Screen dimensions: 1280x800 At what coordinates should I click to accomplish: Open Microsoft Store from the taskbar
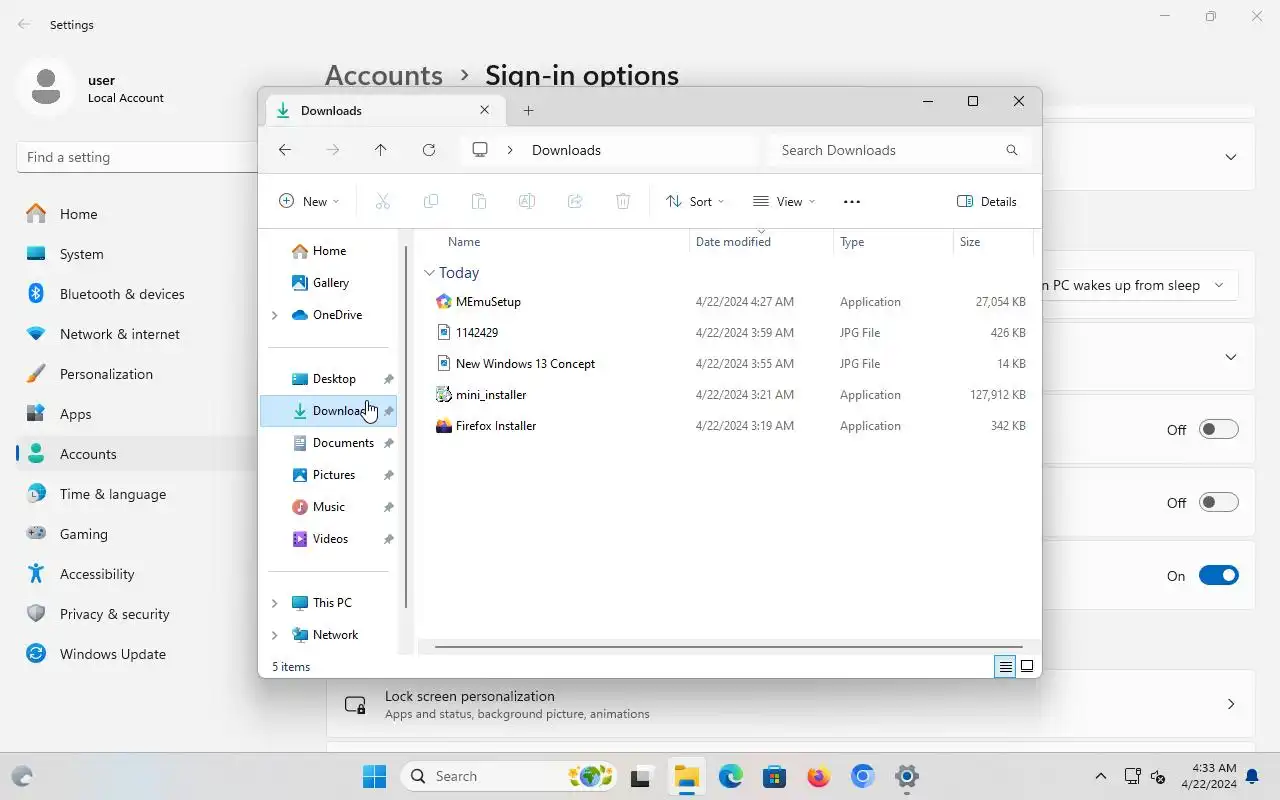774,776
